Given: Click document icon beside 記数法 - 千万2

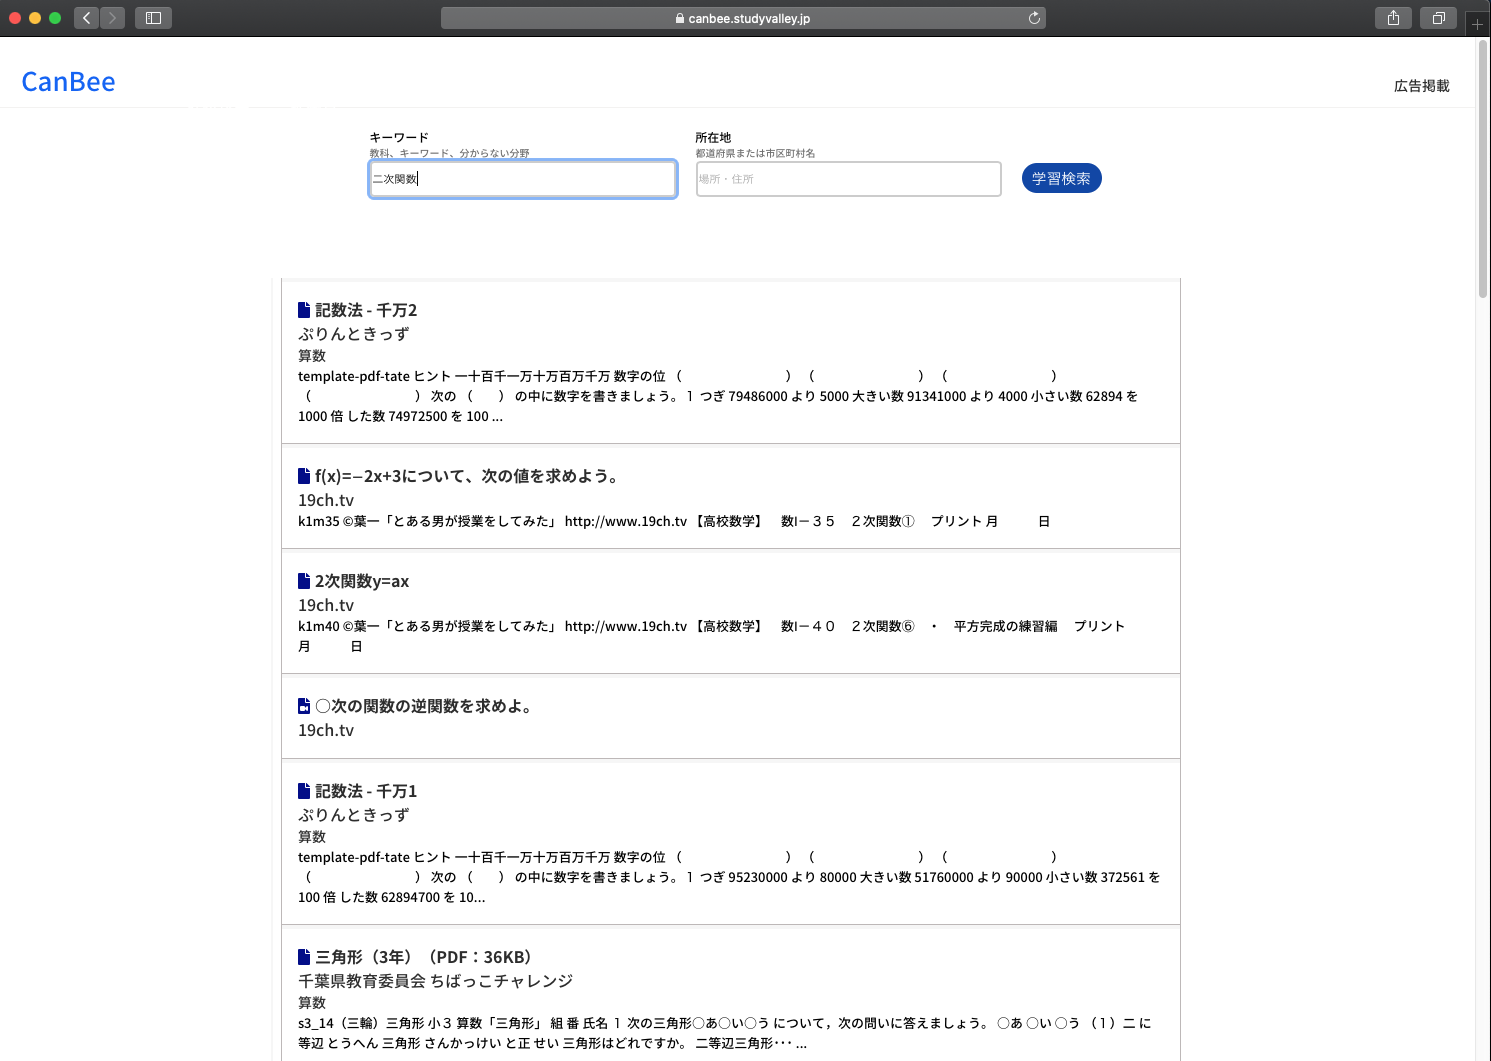Looking at the screenshot, I should [x=304, y=310].
